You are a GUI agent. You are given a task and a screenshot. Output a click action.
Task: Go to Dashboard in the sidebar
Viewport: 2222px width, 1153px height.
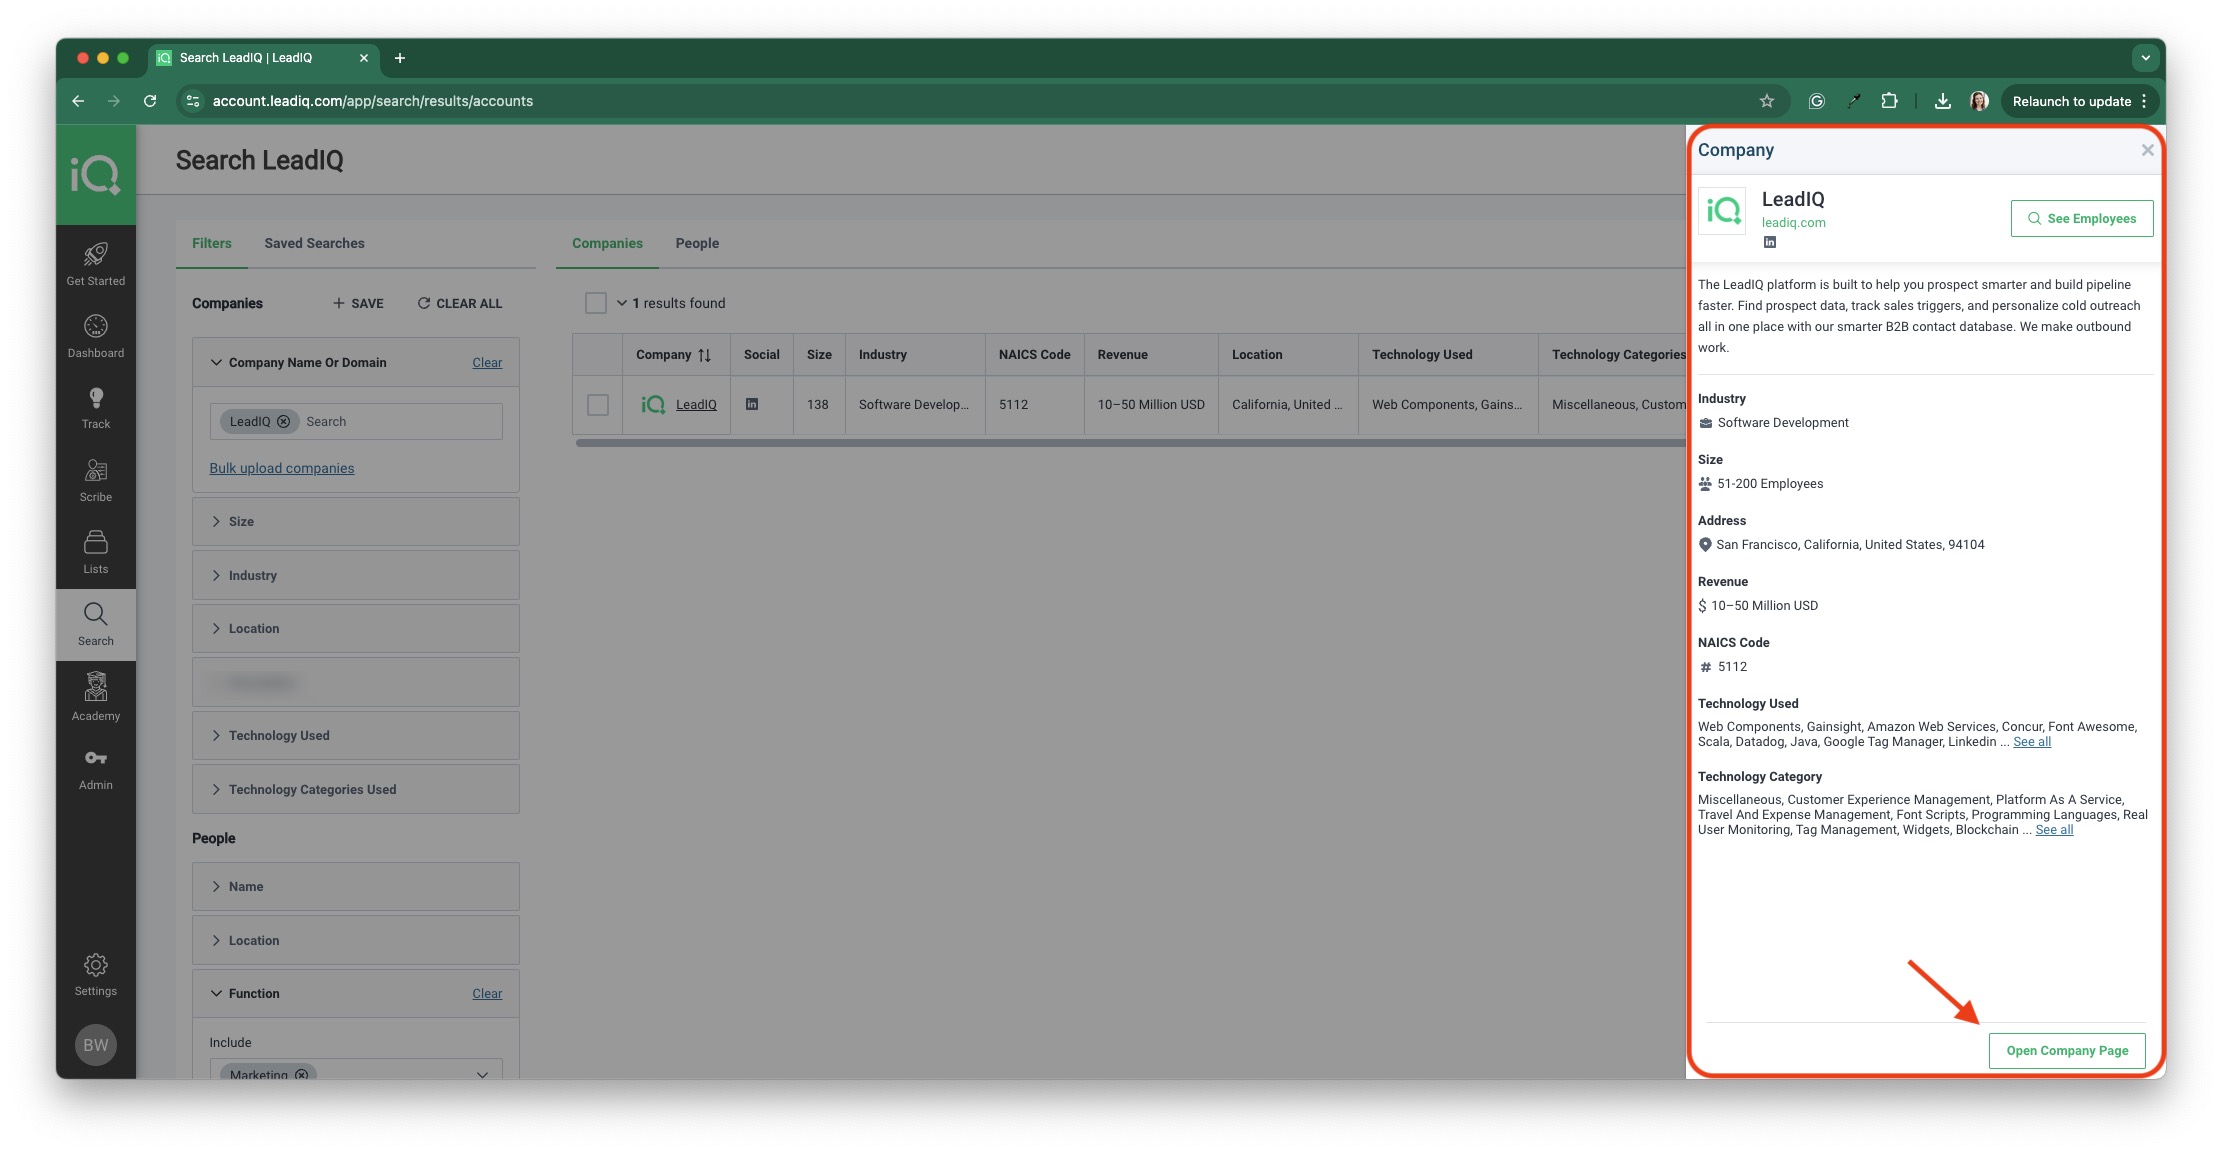click(x=96, y=335)
